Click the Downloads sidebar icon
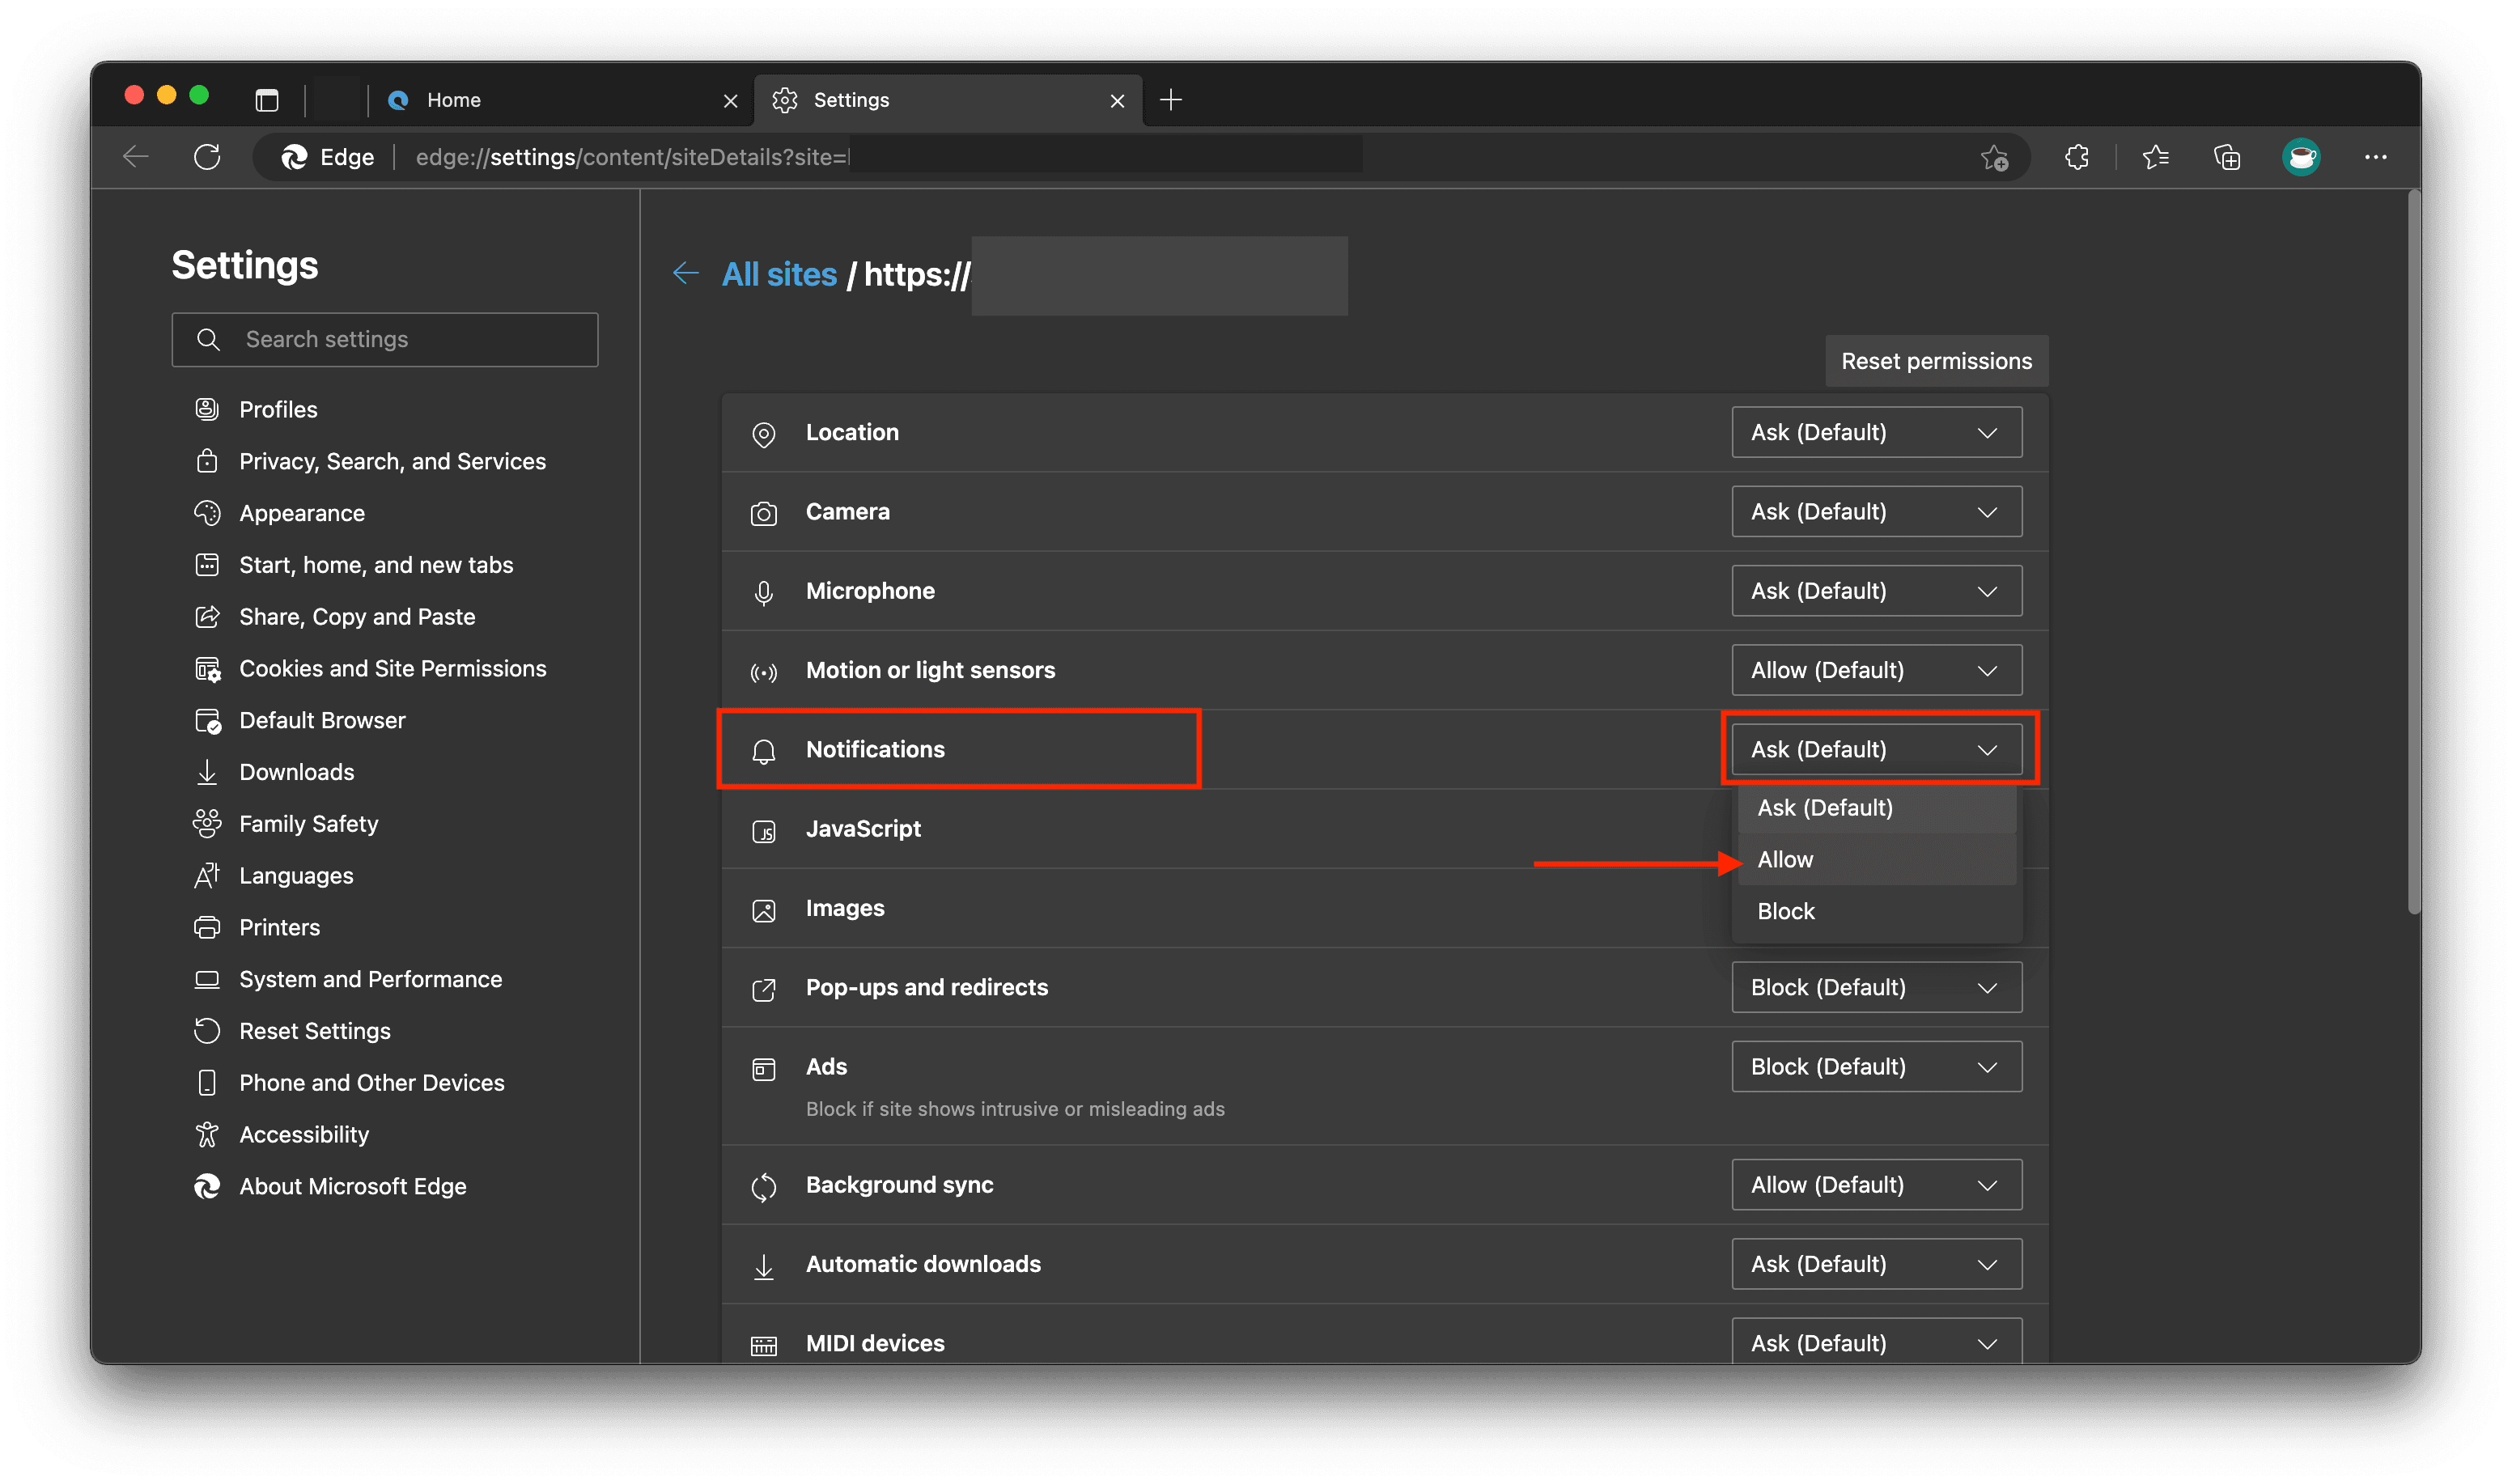The width and height of the screenshot is (2512, 1484). pos(207,771)
